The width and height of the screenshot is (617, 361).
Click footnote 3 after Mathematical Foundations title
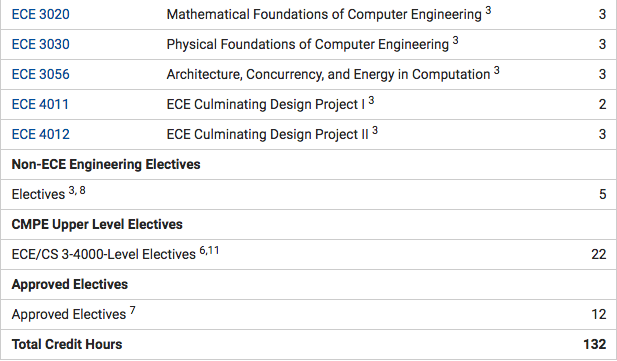coord(488,10)
